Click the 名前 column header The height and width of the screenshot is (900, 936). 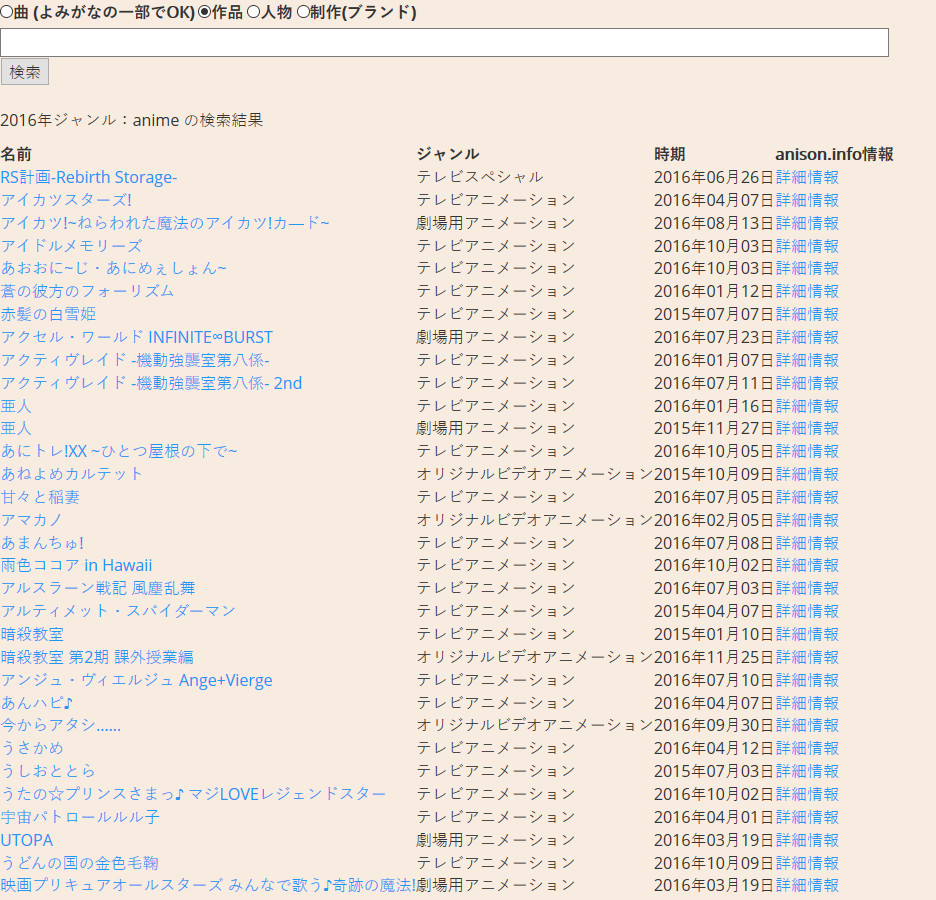pyautogui.click(x=16, y=154)
